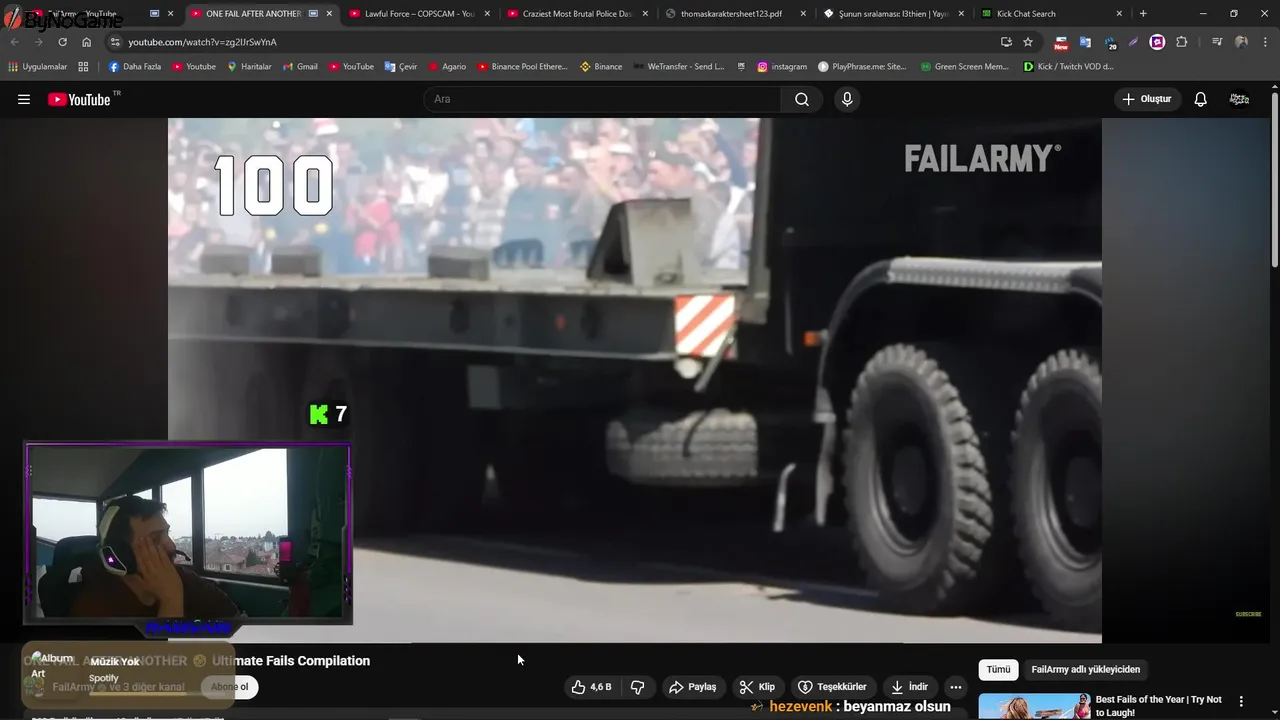Open the Chrome three-dot menu

click(x=1265, y=42)
